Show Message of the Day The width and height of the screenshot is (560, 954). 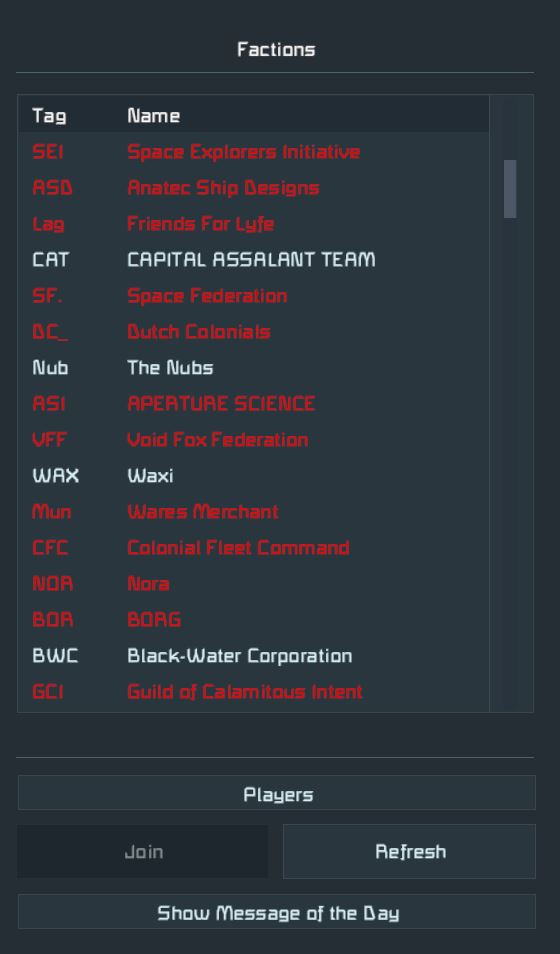click(x=277, y=911)
